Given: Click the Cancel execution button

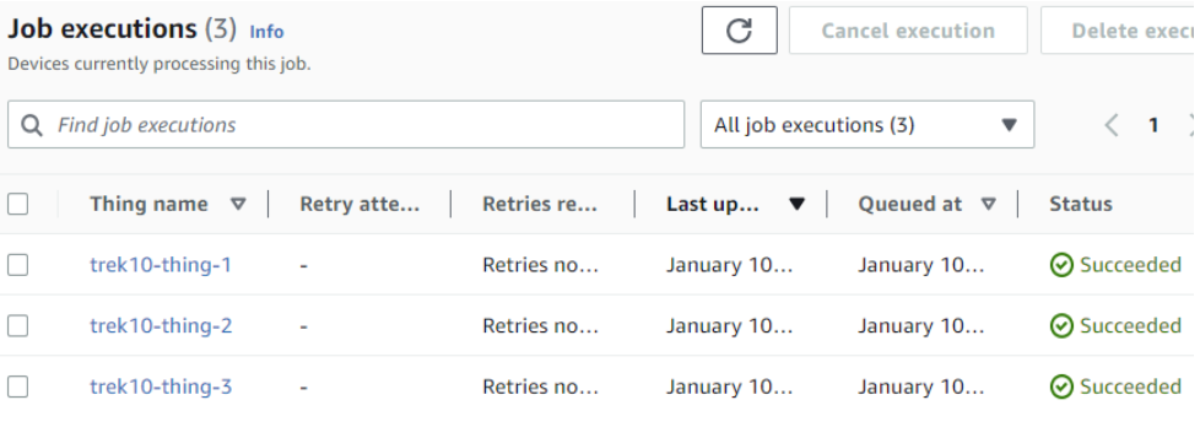Looking at the screenshot, I should (x=908, y=31).
